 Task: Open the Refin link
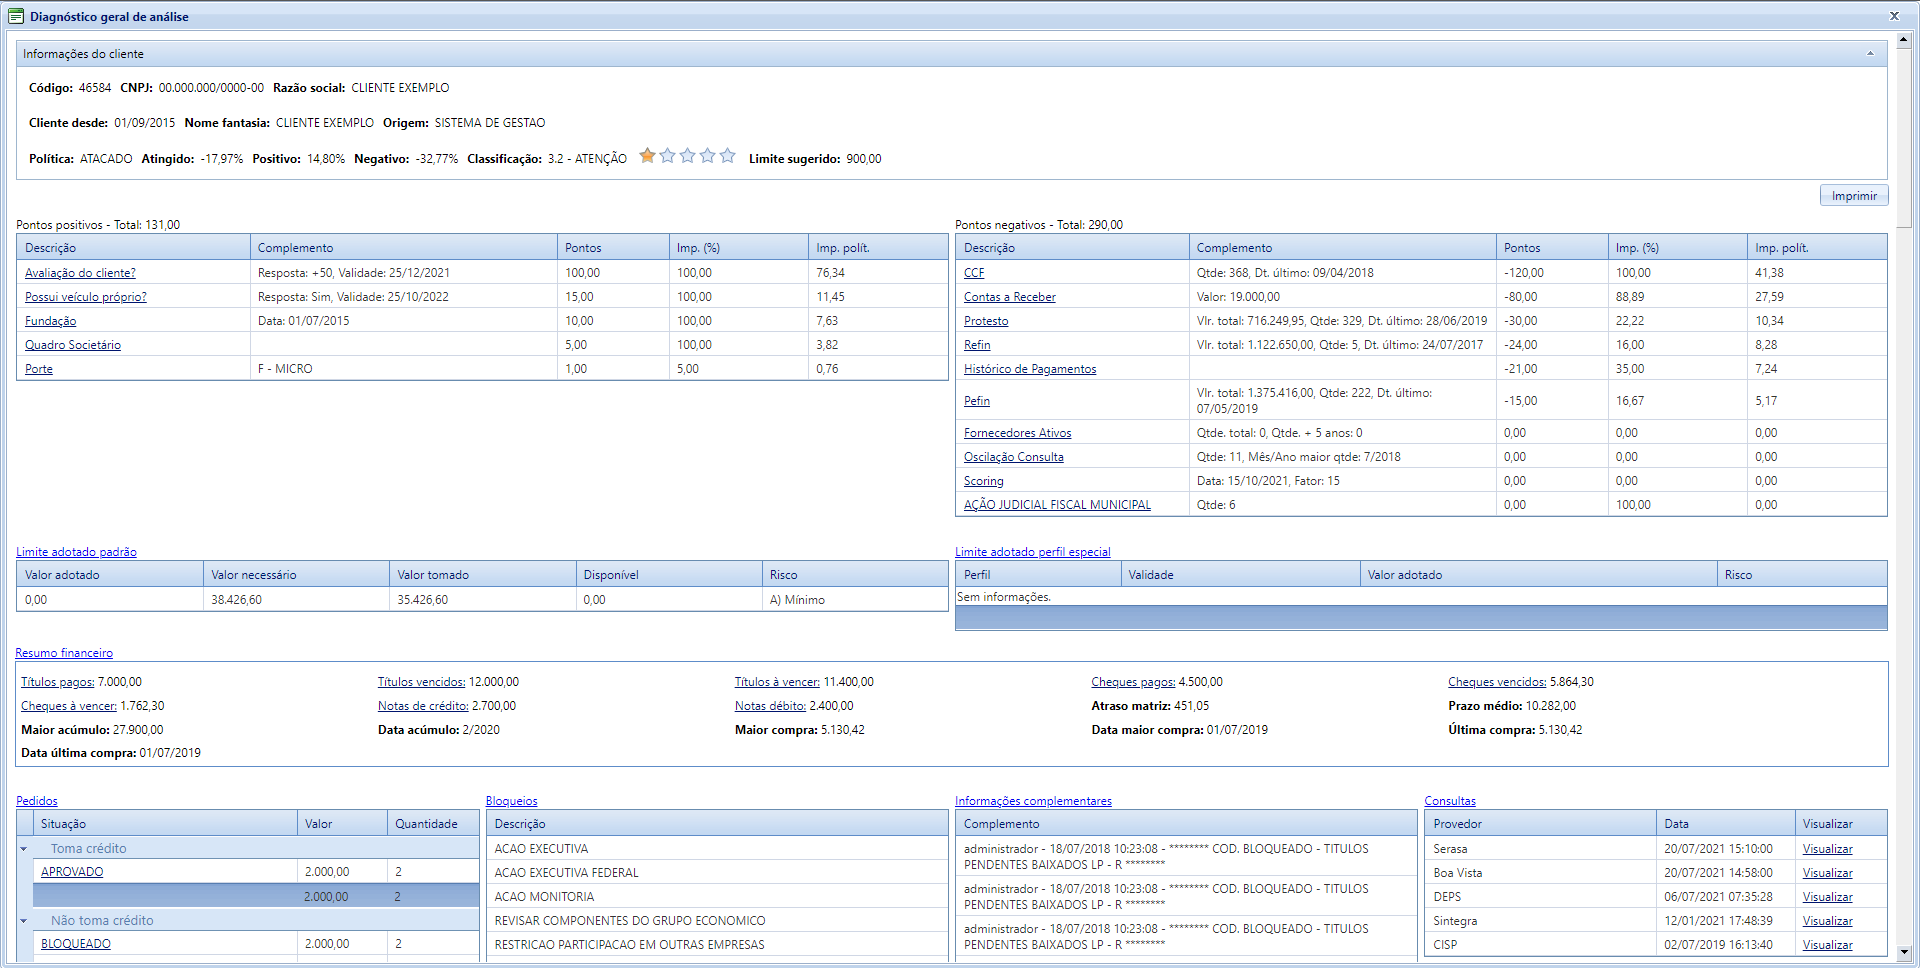(977, 345)
